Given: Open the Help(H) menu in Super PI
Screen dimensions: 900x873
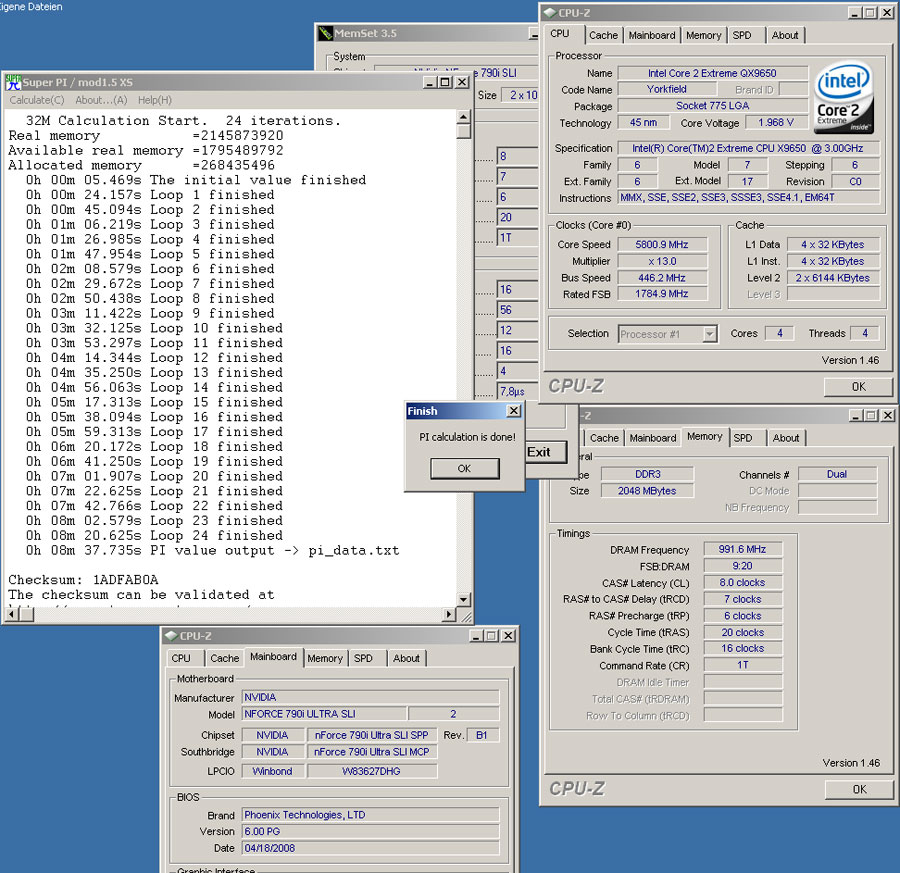Looking at the screenshot, I should pyautogui.click(x=154, y=100).
